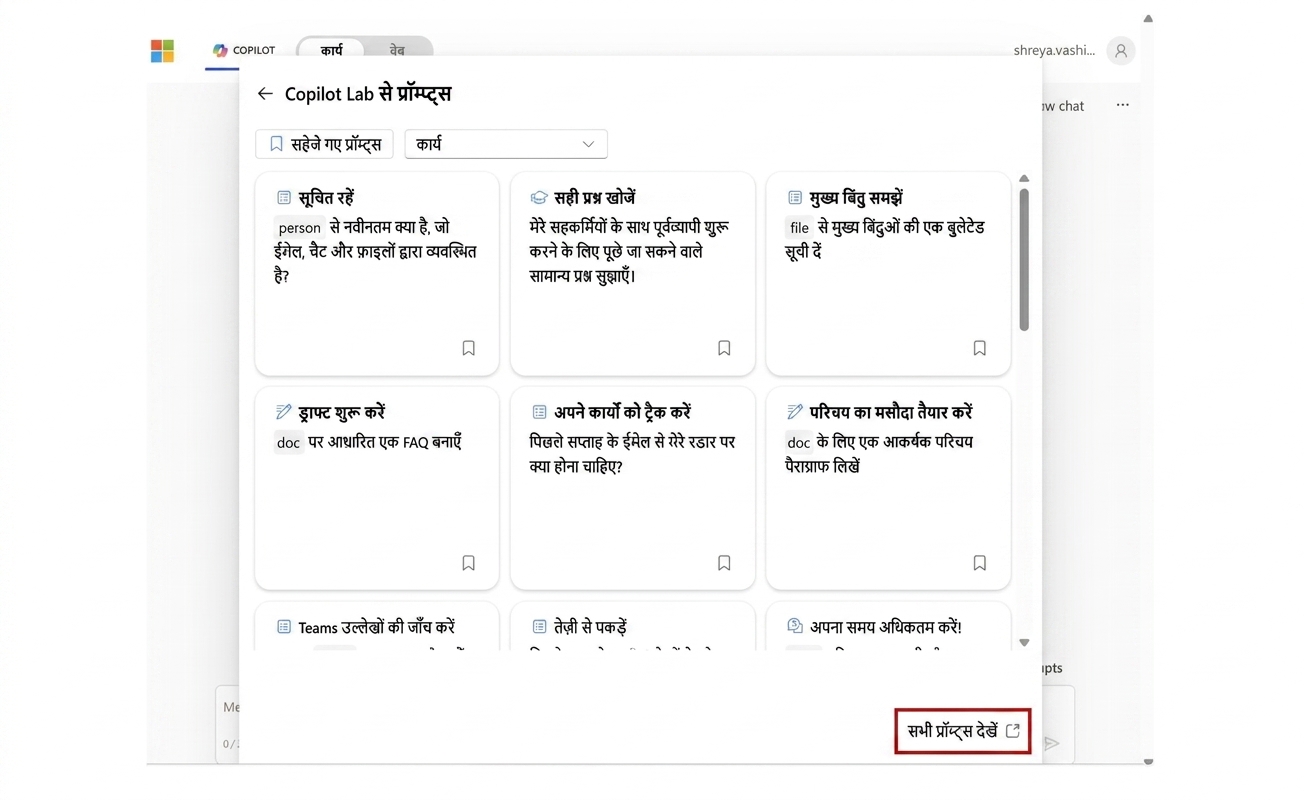Bookmark the सही प्रश्न खोजें prompt card
Viewport: 1304px width, 800px height.
[x=724, y=348]
